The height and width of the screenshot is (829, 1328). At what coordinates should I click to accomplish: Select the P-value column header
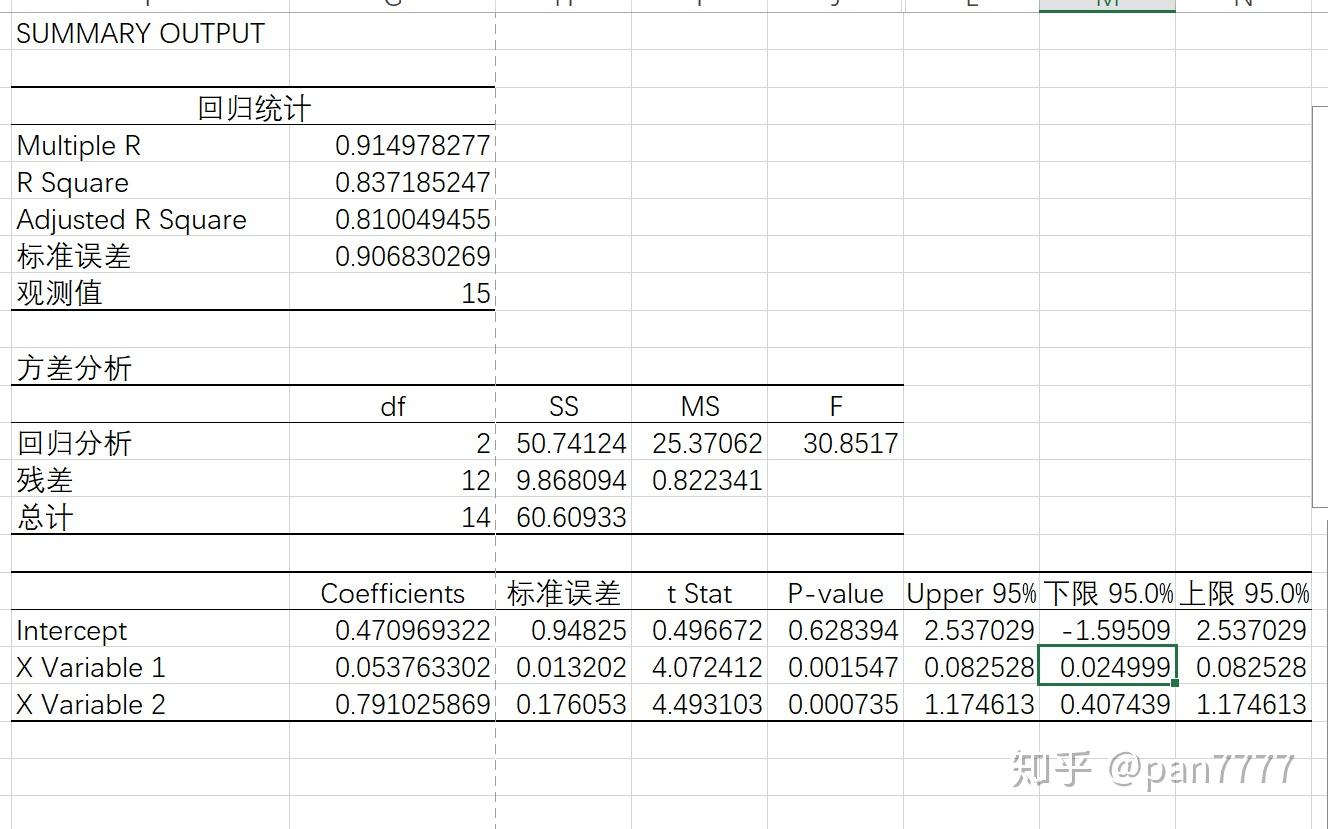coord(836,594)
